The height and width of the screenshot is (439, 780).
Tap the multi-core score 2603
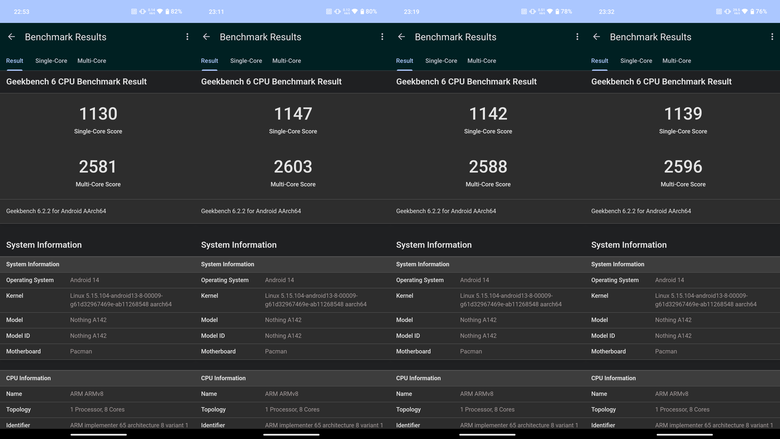pos(293,167)
